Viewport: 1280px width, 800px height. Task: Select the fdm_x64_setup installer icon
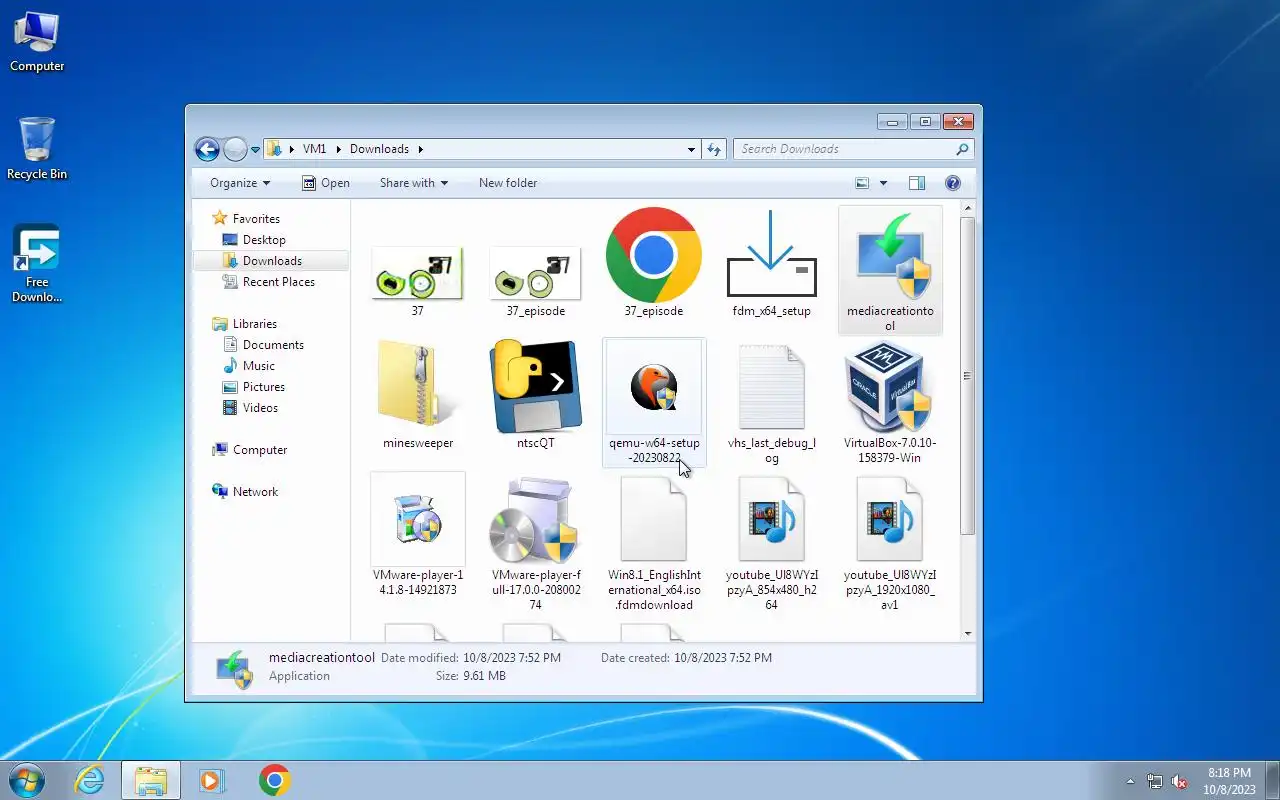[771, 253]
